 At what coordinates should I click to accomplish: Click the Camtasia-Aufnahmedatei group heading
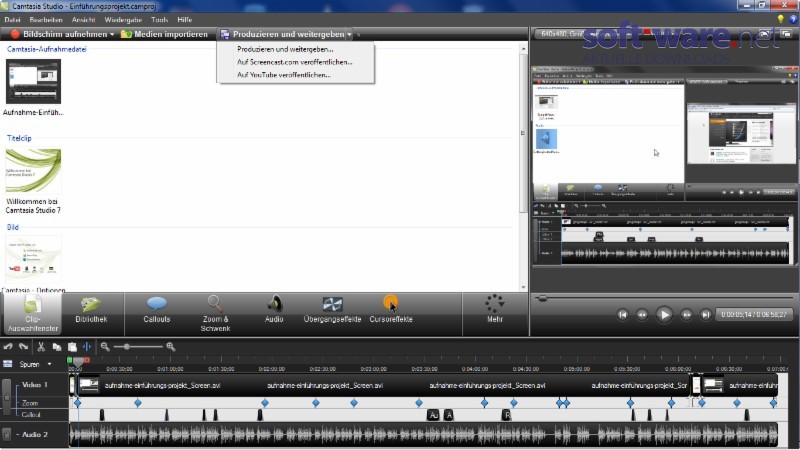click(46, 49)
